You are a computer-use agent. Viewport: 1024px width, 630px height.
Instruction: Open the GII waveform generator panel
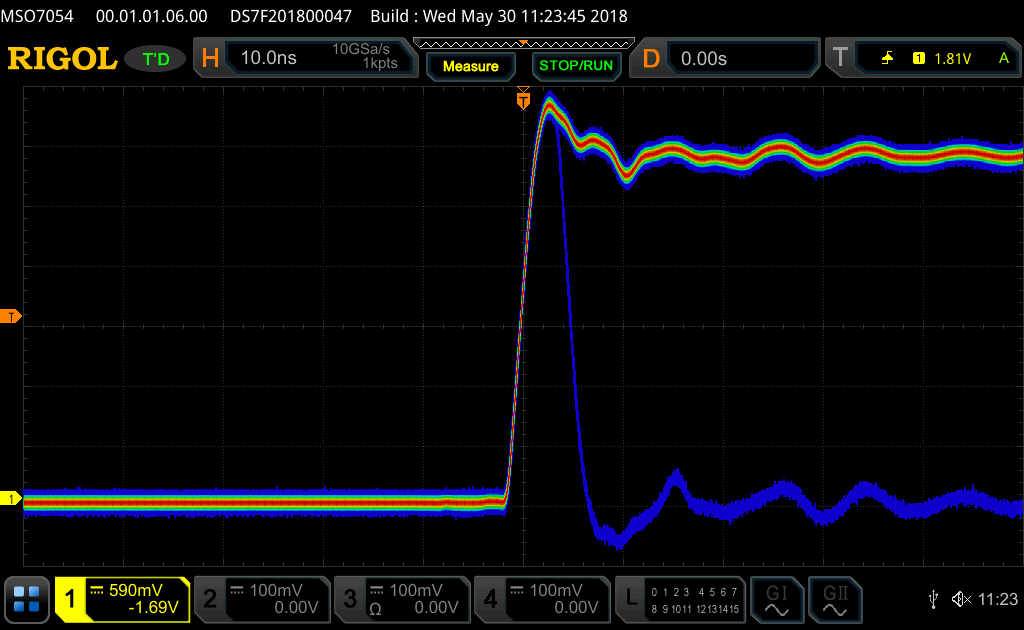[835, 599]
